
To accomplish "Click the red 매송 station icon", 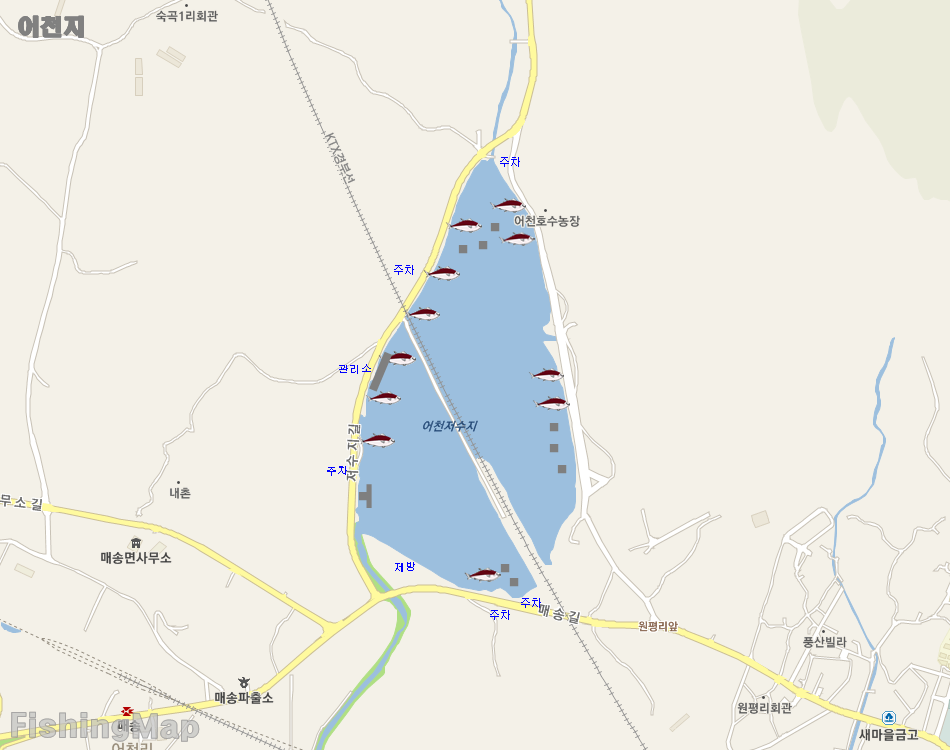I will (127, 712).
